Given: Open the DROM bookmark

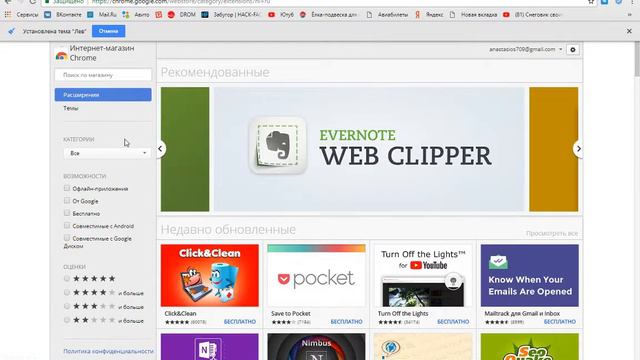Looking at the screenshot, I should click(182, 14).
